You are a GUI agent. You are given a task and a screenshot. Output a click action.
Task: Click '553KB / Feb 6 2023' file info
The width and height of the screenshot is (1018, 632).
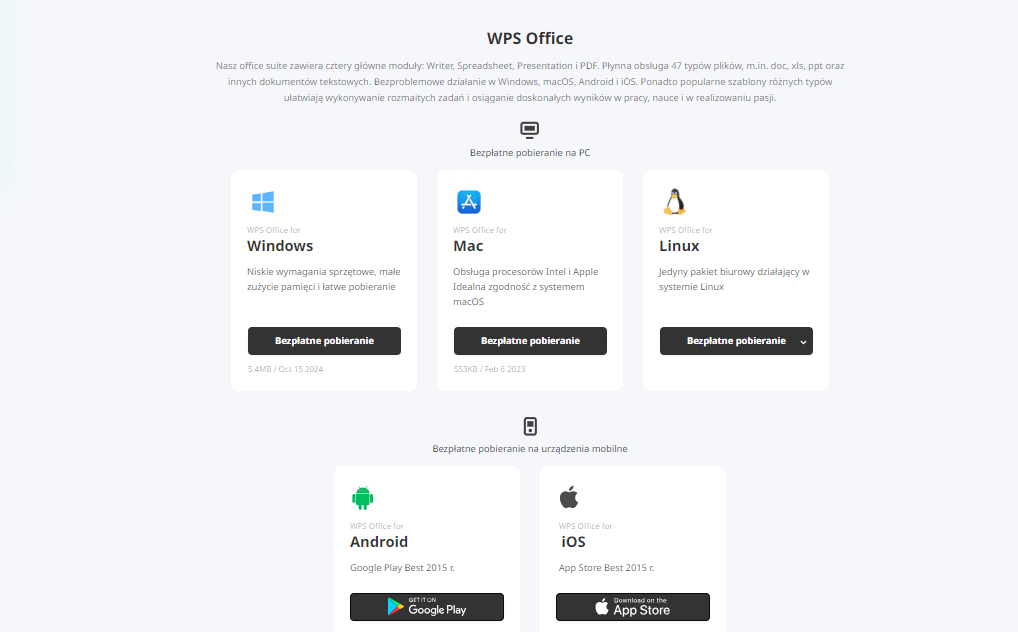490,369
